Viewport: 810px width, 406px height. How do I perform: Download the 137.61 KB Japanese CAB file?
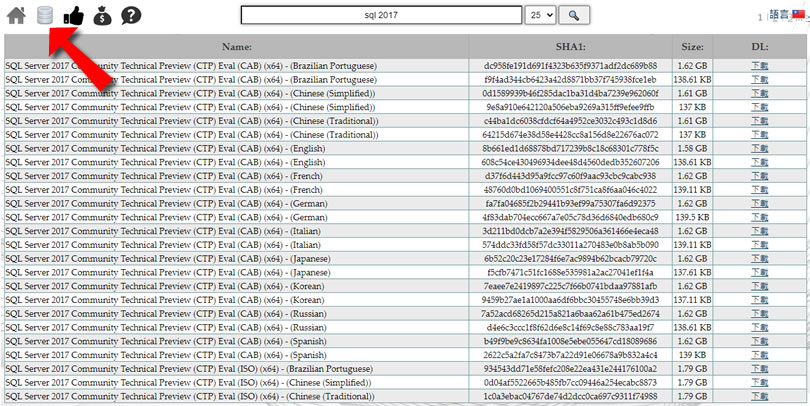[759, 272]
